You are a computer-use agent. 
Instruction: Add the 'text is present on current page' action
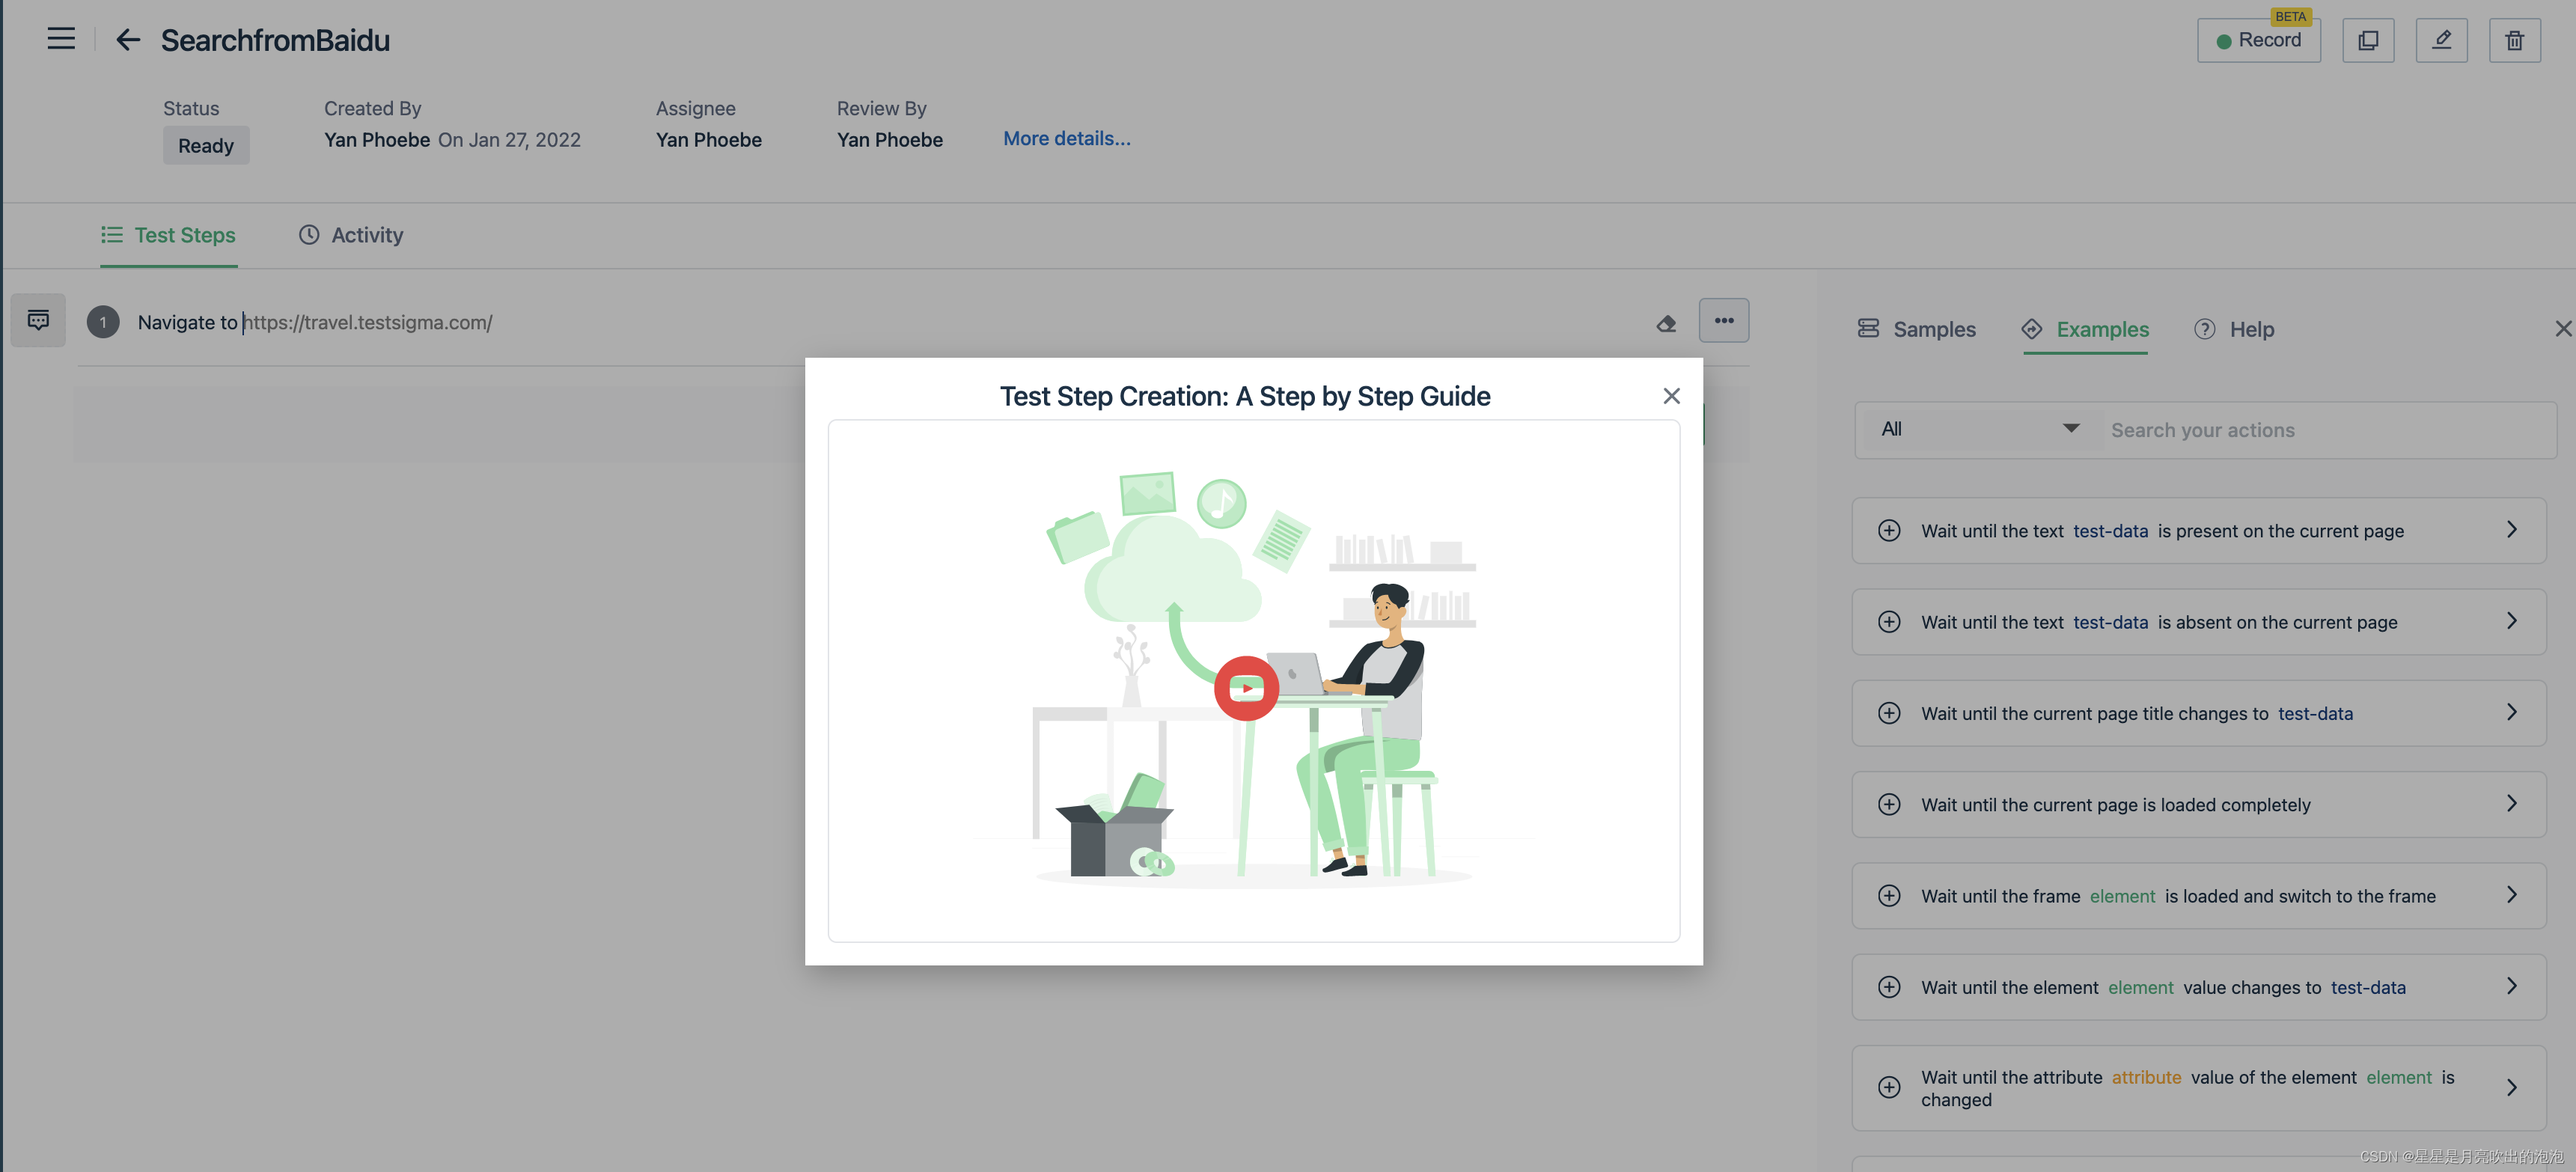(1888, 530)
